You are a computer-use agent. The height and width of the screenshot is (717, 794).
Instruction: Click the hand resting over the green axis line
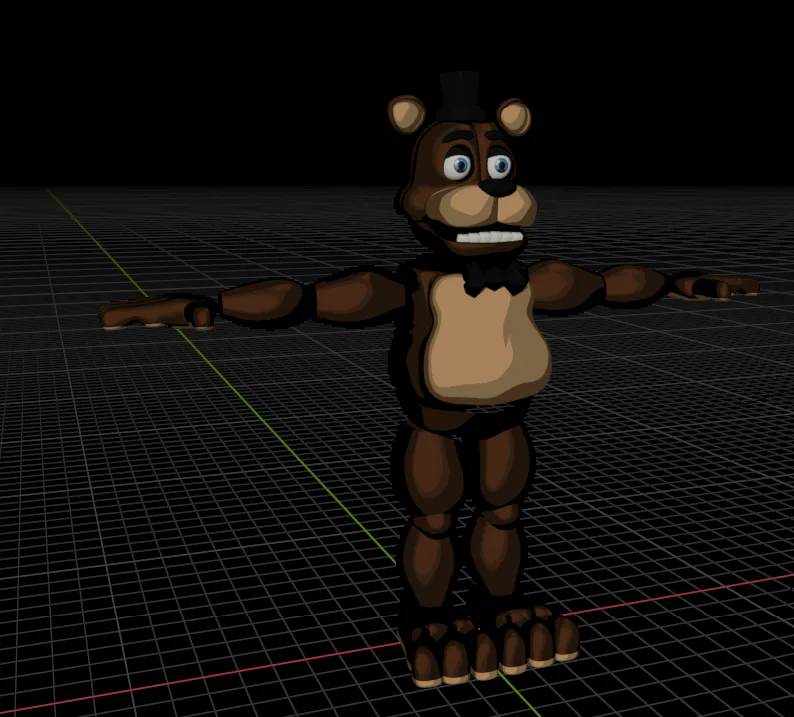click(x=158, y=312)
